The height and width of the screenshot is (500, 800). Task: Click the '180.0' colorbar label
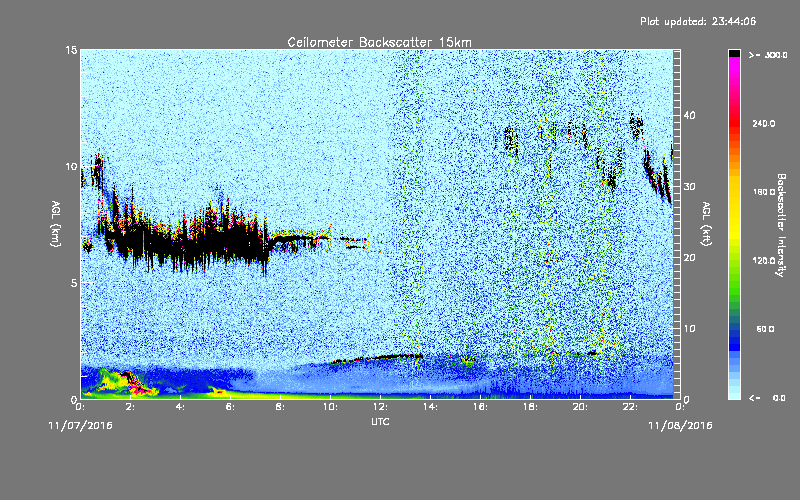(x=763, y=192)
